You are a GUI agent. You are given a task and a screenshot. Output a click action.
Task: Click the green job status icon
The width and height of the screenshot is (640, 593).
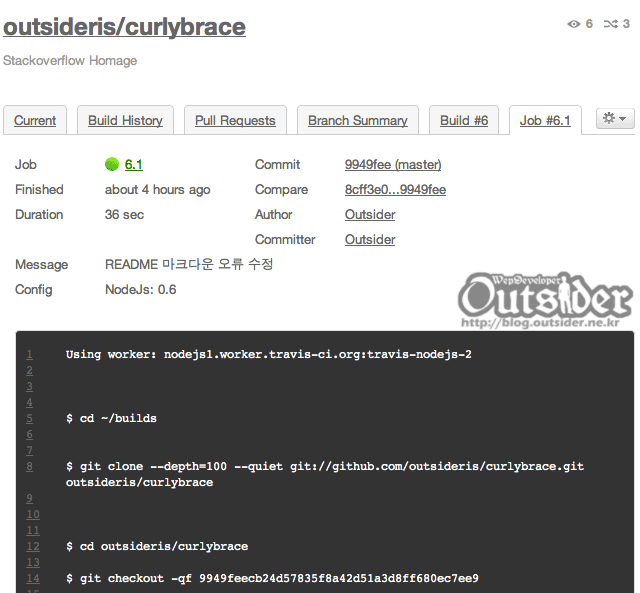(x=111, y=164)
